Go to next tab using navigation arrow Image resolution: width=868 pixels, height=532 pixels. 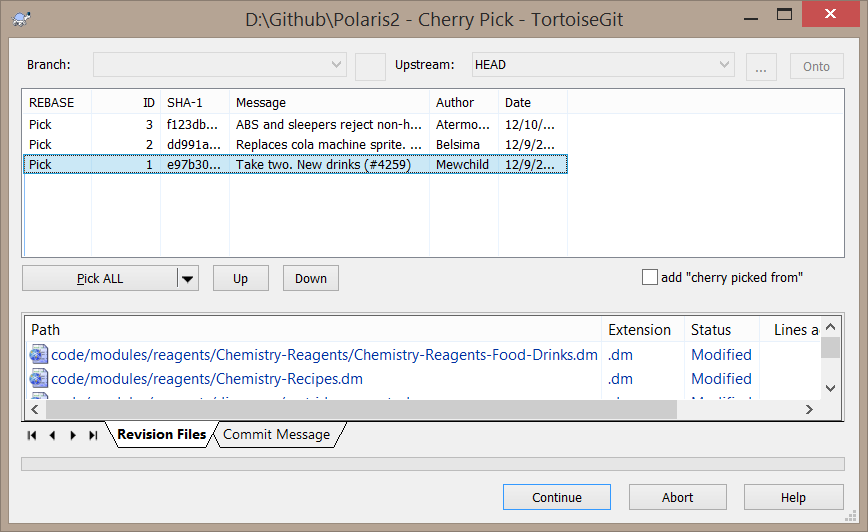[x=73, y=435]
